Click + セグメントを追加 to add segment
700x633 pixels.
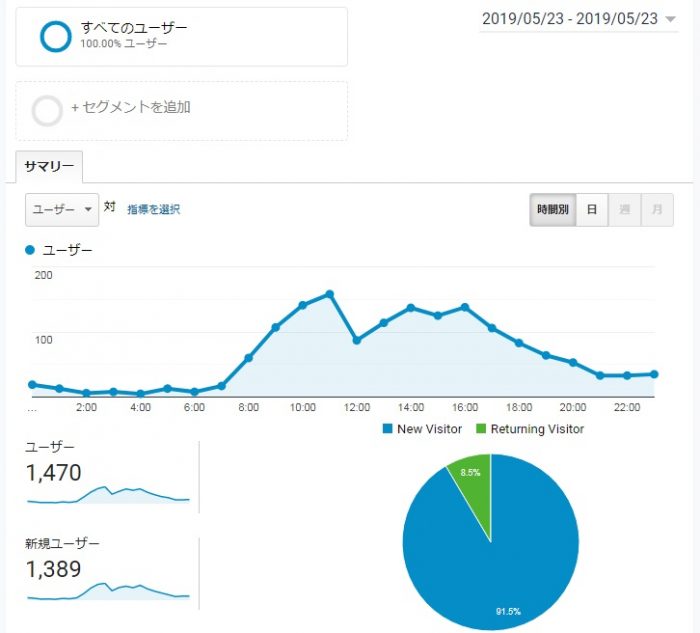[130, 108]
